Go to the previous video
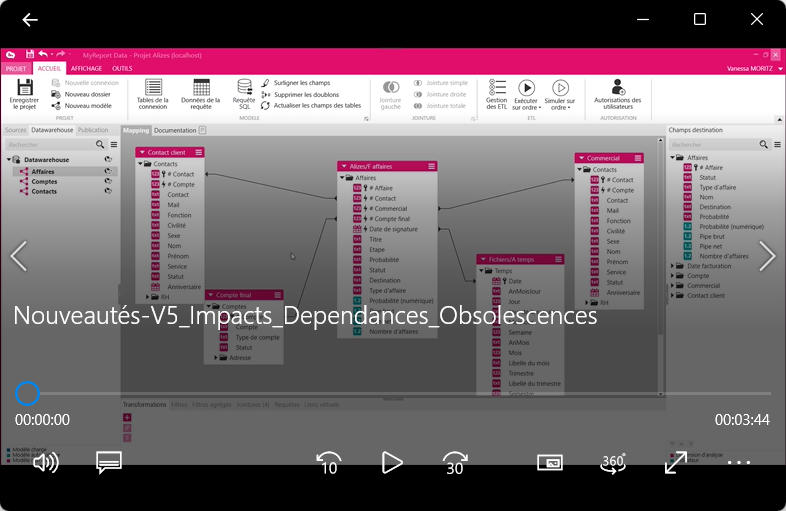 point(18,256)
